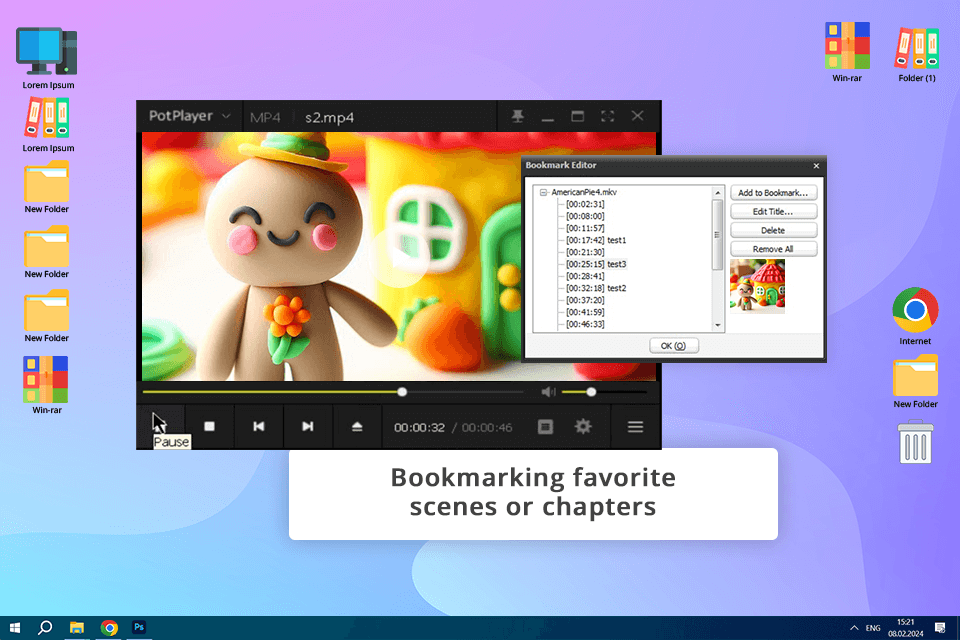Toggle PotPlayer fullscreen mode icon
Viewport: 960px width, 640px height.
click(607, 116)
